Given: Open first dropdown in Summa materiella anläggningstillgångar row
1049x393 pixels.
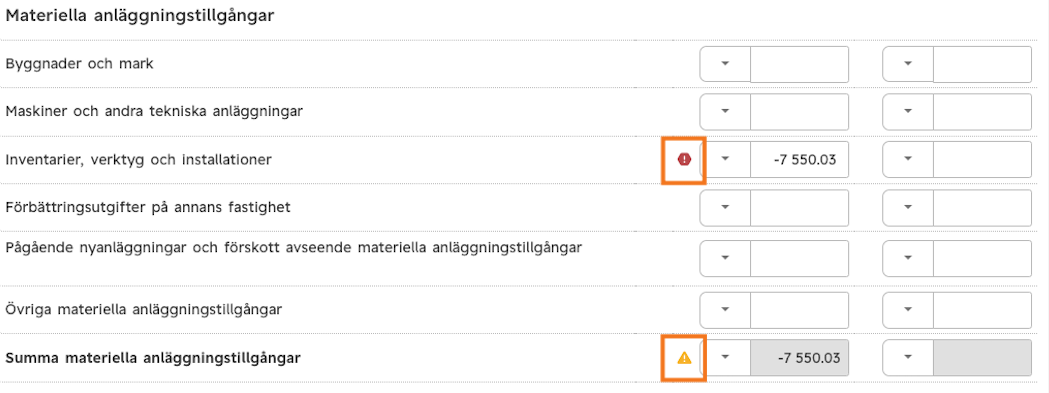Looking at the screenshot, I should (725, 358).
